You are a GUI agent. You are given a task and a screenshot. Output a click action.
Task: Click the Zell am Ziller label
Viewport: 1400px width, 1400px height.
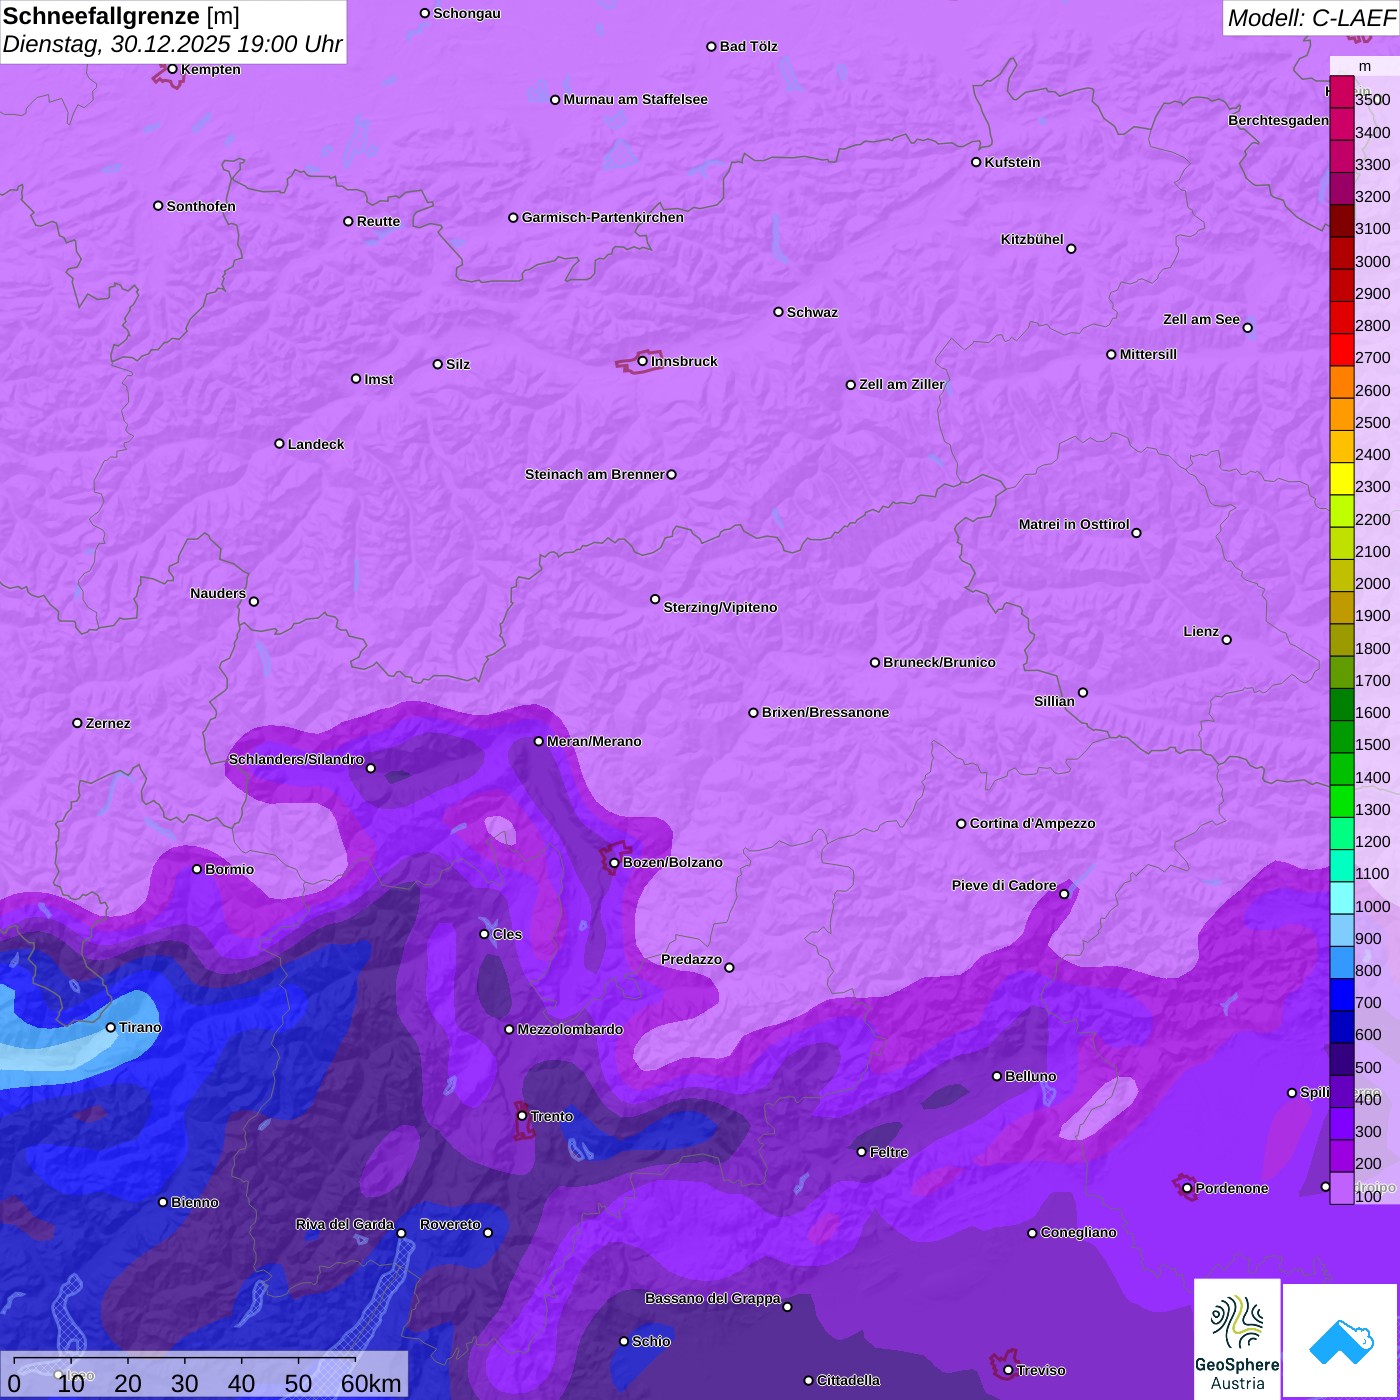point(902,384)
